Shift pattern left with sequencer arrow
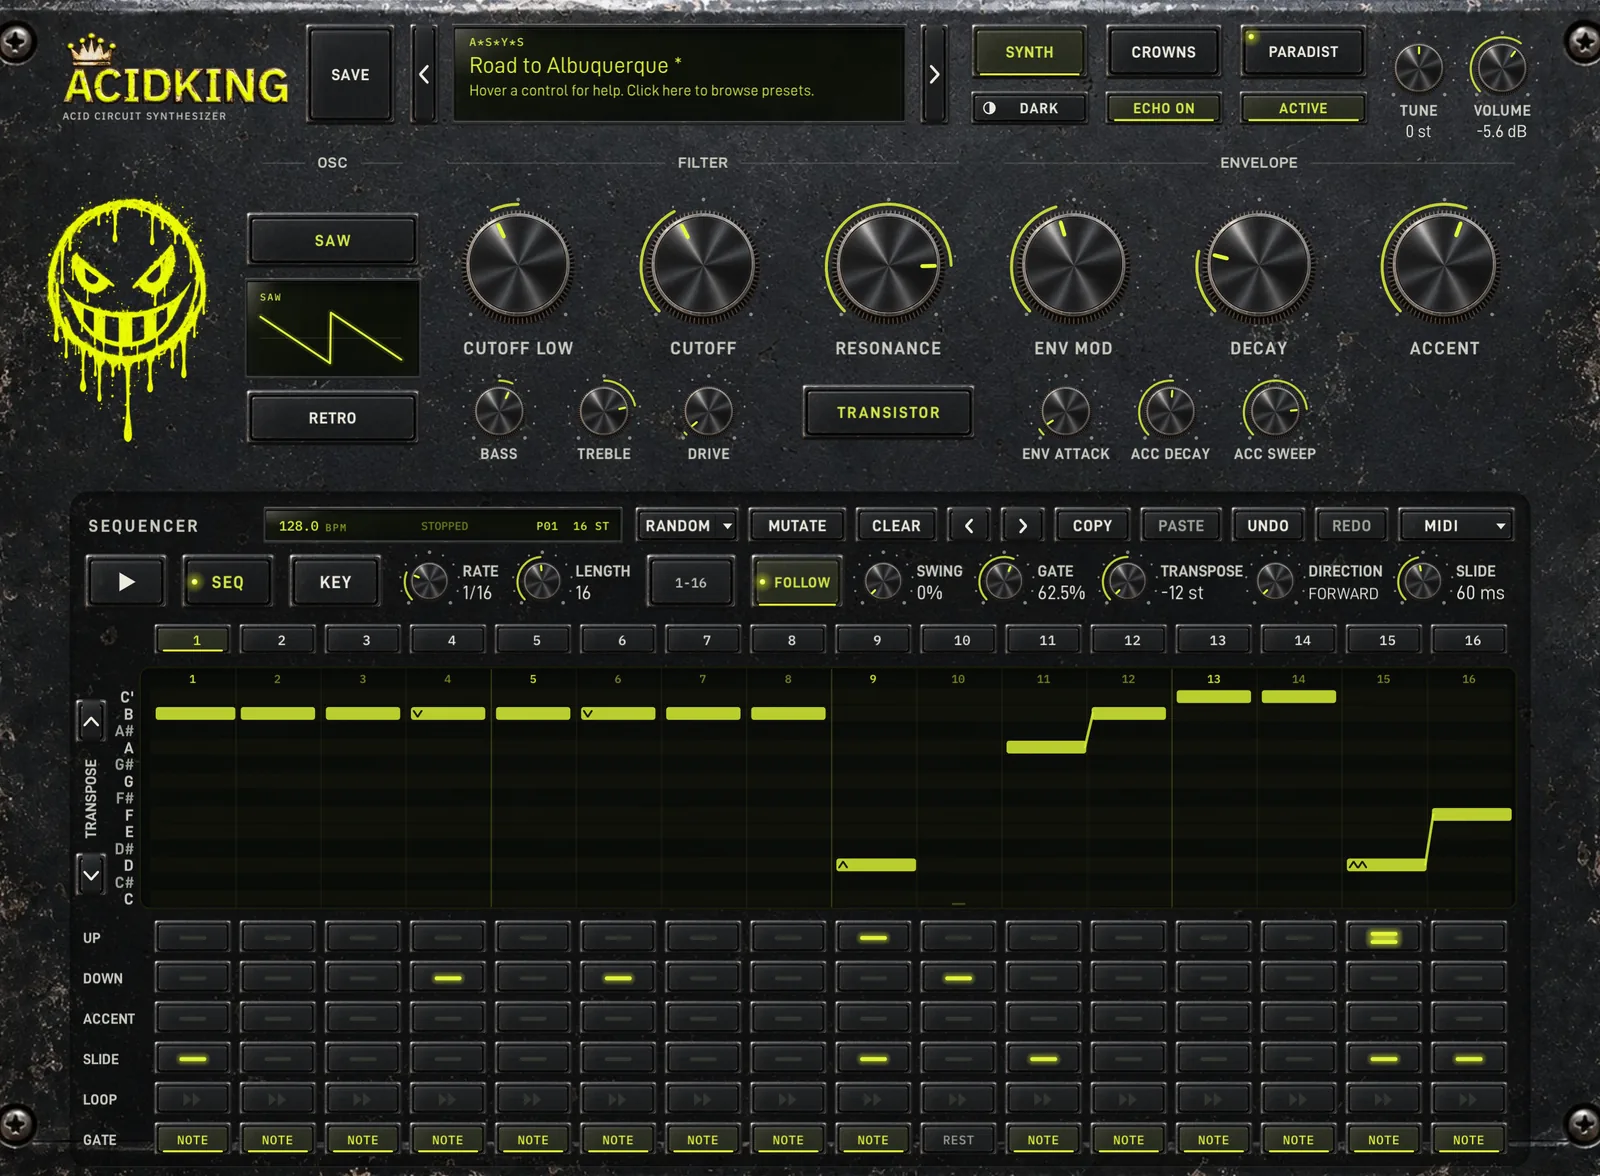This screenshot has height=1176, width=1600. point(969,526)
